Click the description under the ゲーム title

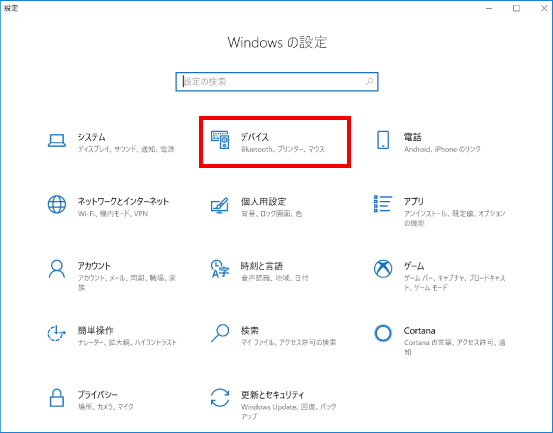point(455,283)
